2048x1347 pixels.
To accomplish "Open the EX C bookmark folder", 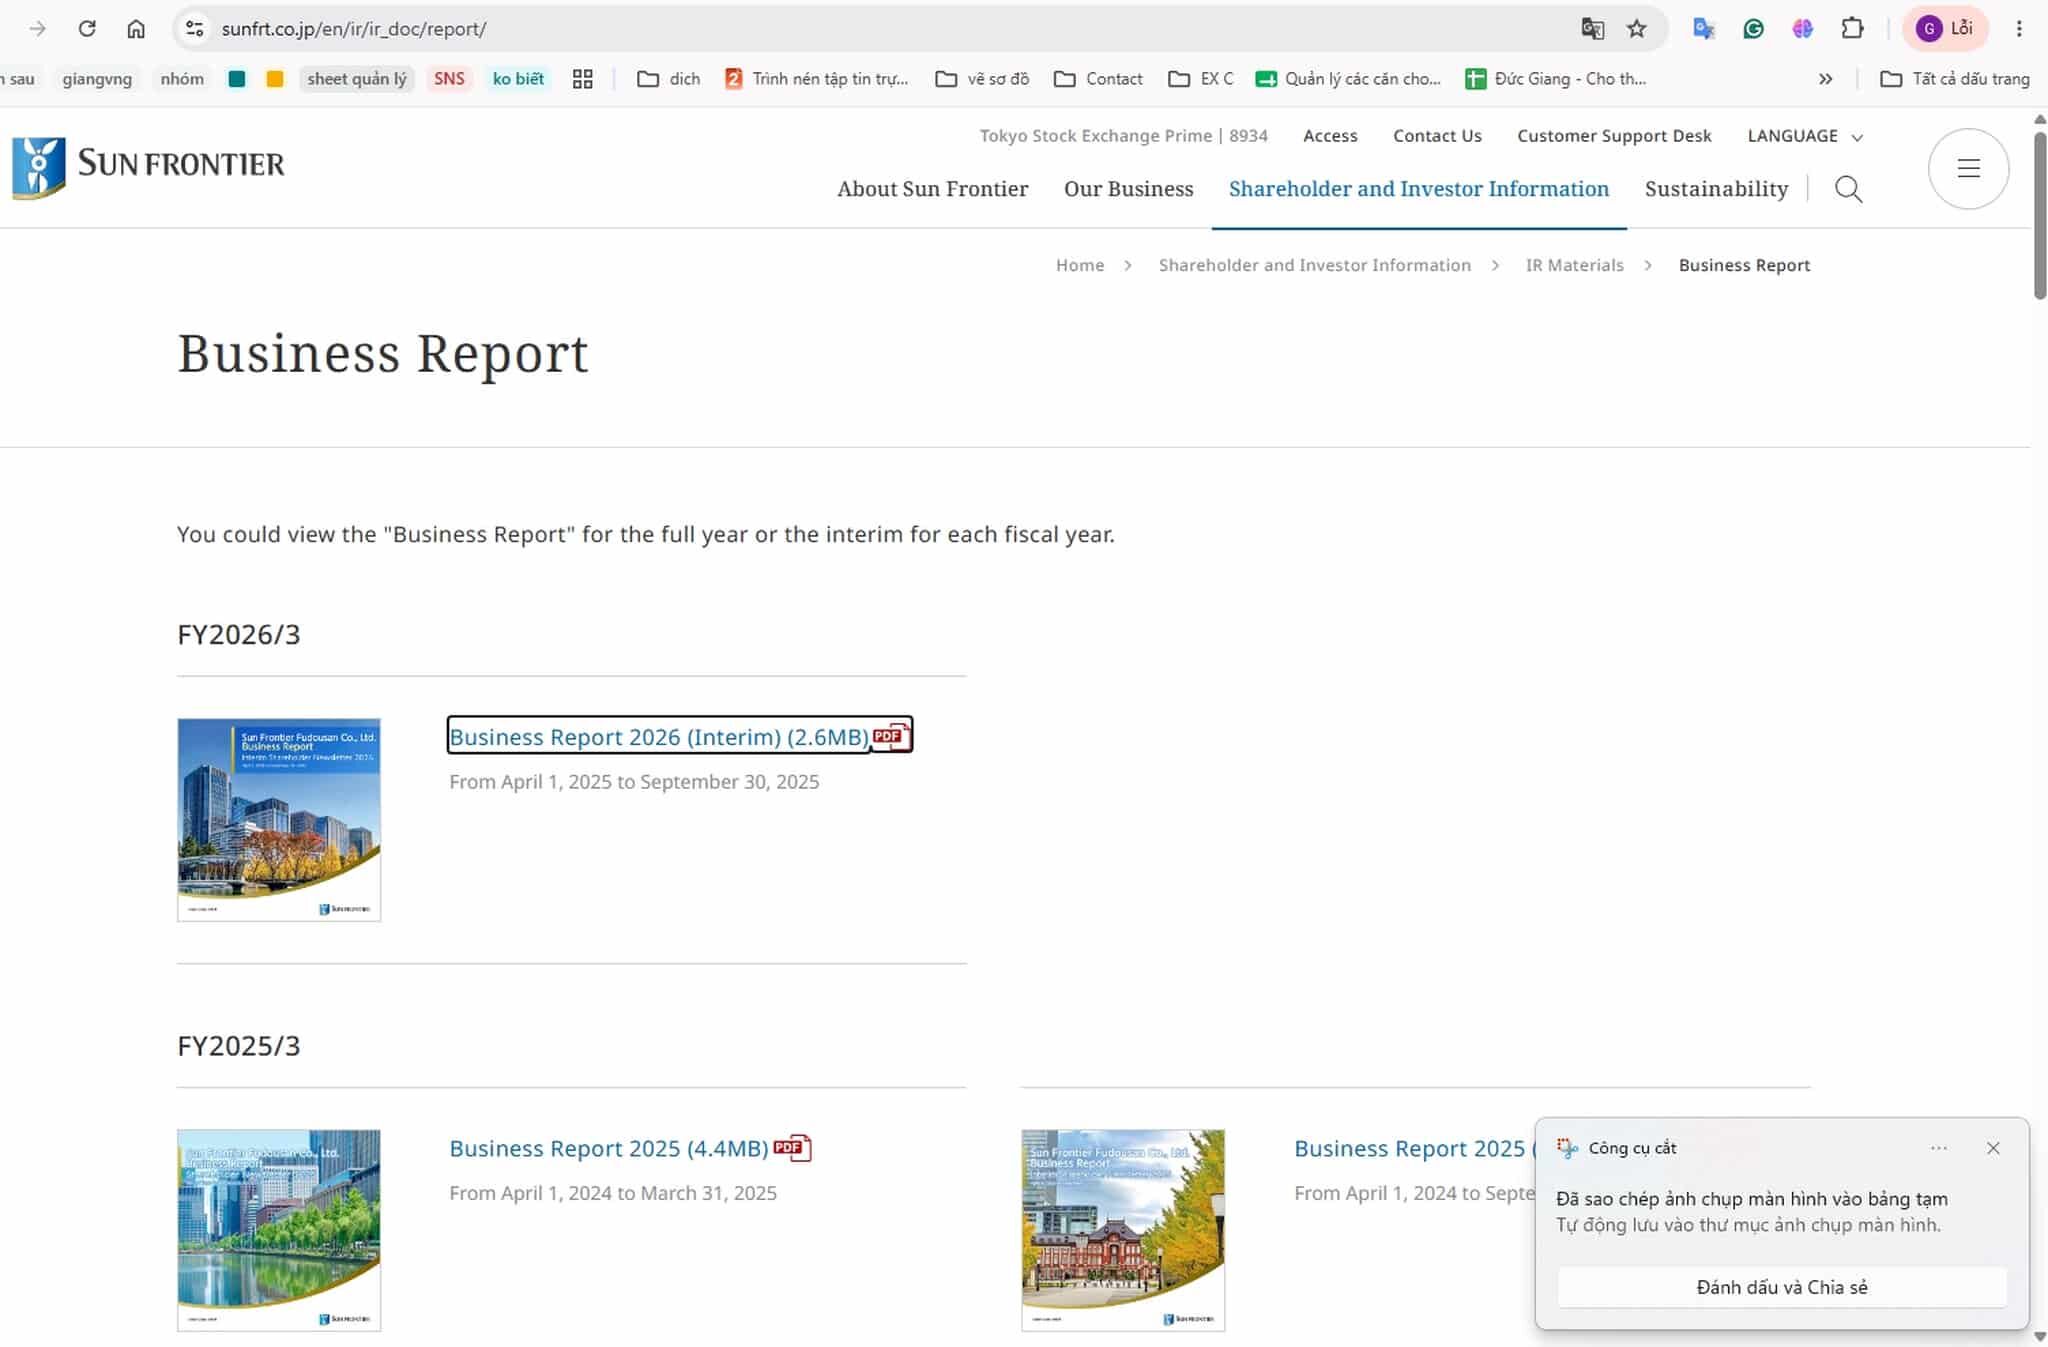I will click(x=1201, y=79).
